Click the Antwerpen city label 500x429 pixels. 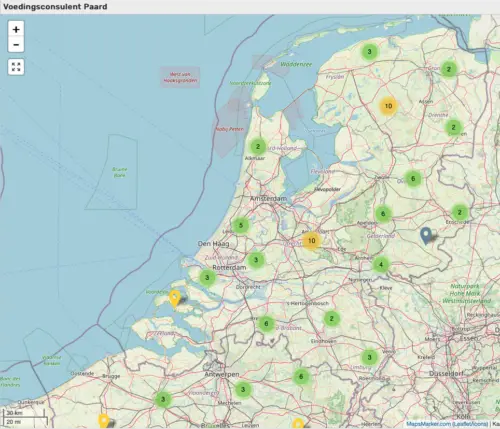[222, 374]
